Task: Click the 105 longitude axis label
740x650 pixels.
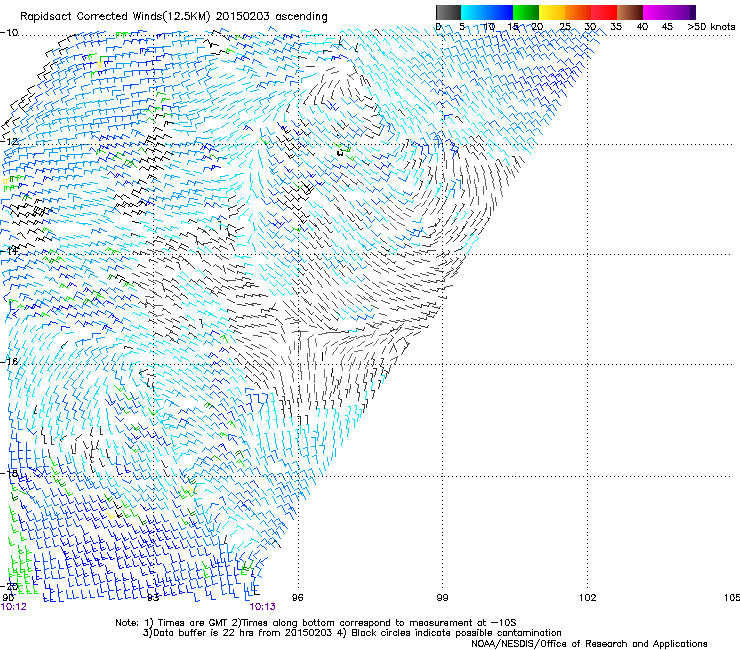Action: point(732,598)
